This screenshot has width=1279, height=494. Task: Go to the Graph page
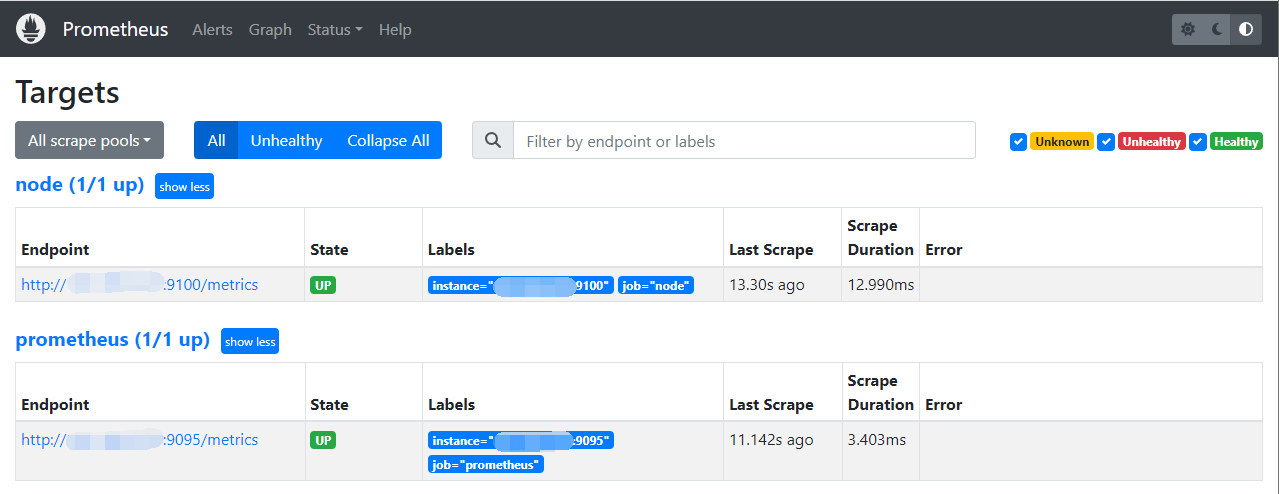click(x=270, y=30)
